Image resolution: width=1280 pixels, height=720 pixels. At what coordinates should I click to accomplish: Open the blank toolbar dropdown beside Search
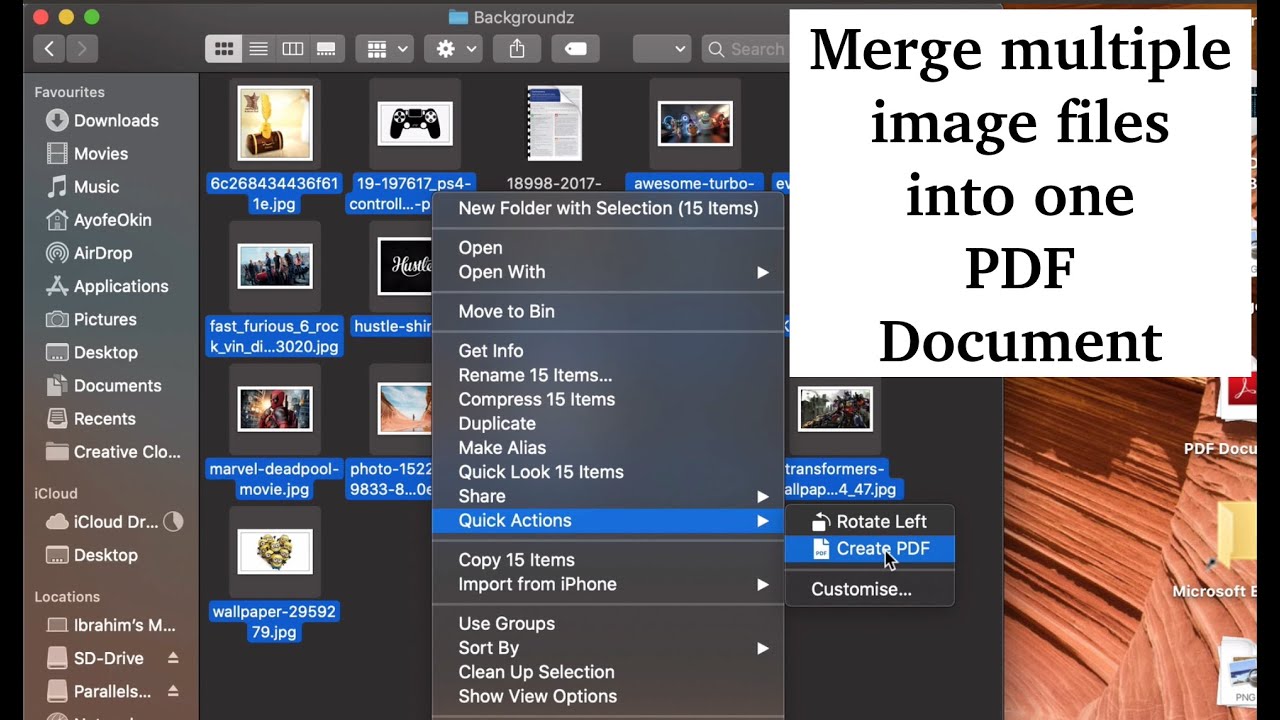[x=662, y=48]
